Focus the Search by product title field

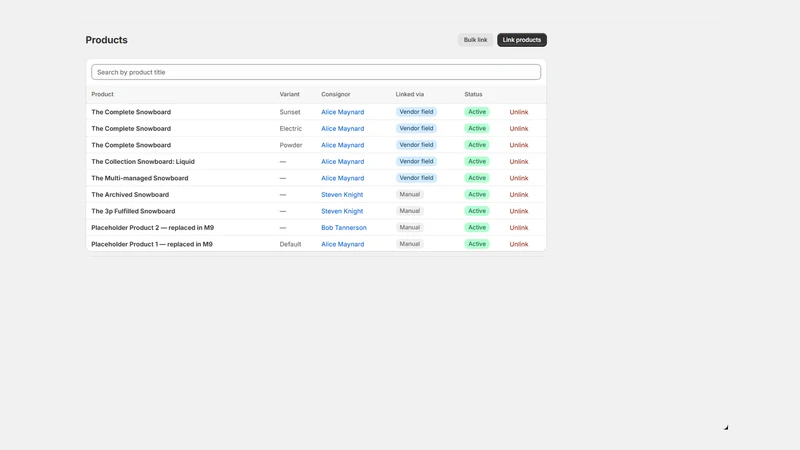tap(316, 72)
